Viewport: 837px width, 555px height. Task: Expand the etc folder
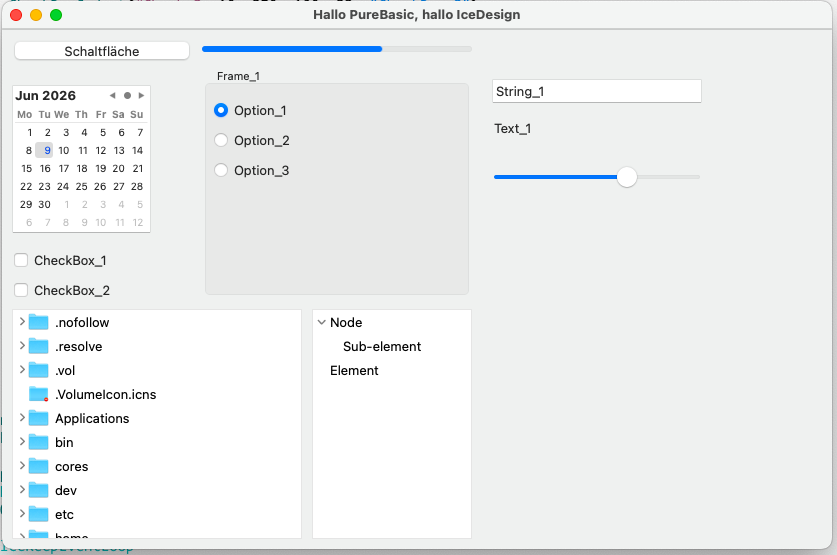point(22,514)
